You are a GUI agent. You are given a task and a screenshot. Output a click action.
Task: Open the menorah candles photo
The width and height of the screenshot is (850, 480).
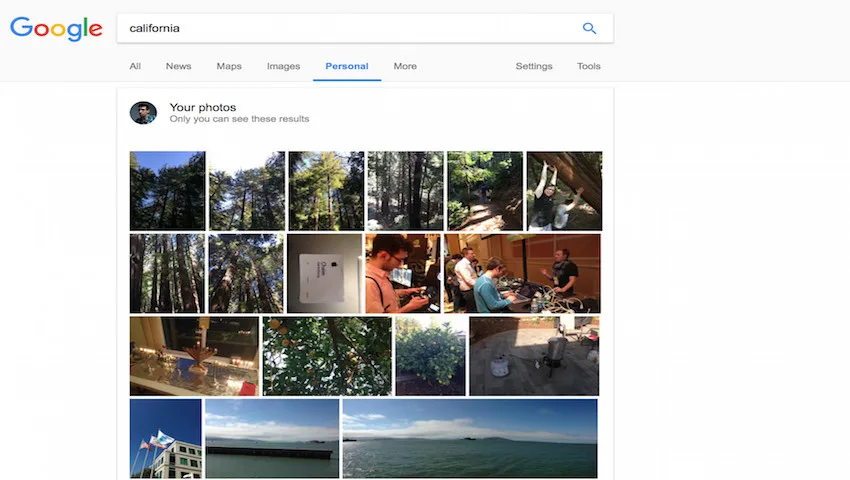click(195, 356)
